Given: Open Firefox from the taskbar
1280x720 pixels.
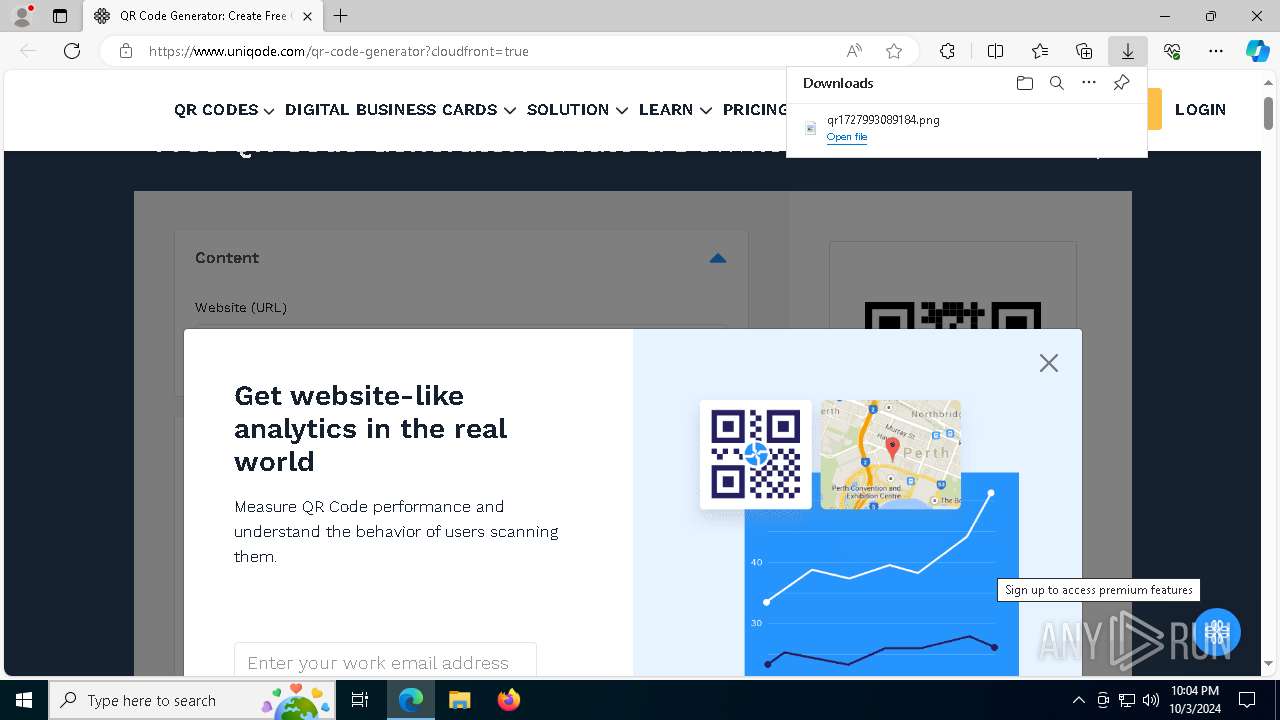Looking at the screenshot, I should (x=508, y=700).
